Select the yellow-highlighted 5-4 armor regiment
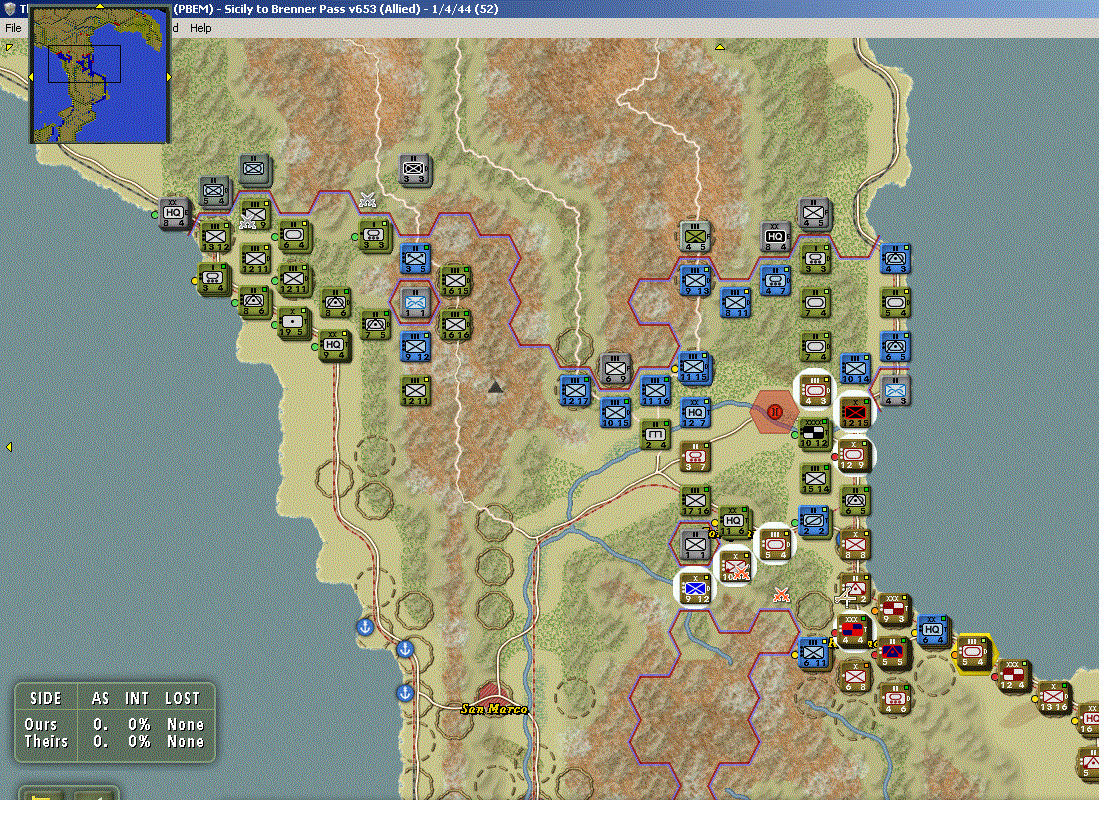Screen dimensions: 1100x838 coord(973,652)
